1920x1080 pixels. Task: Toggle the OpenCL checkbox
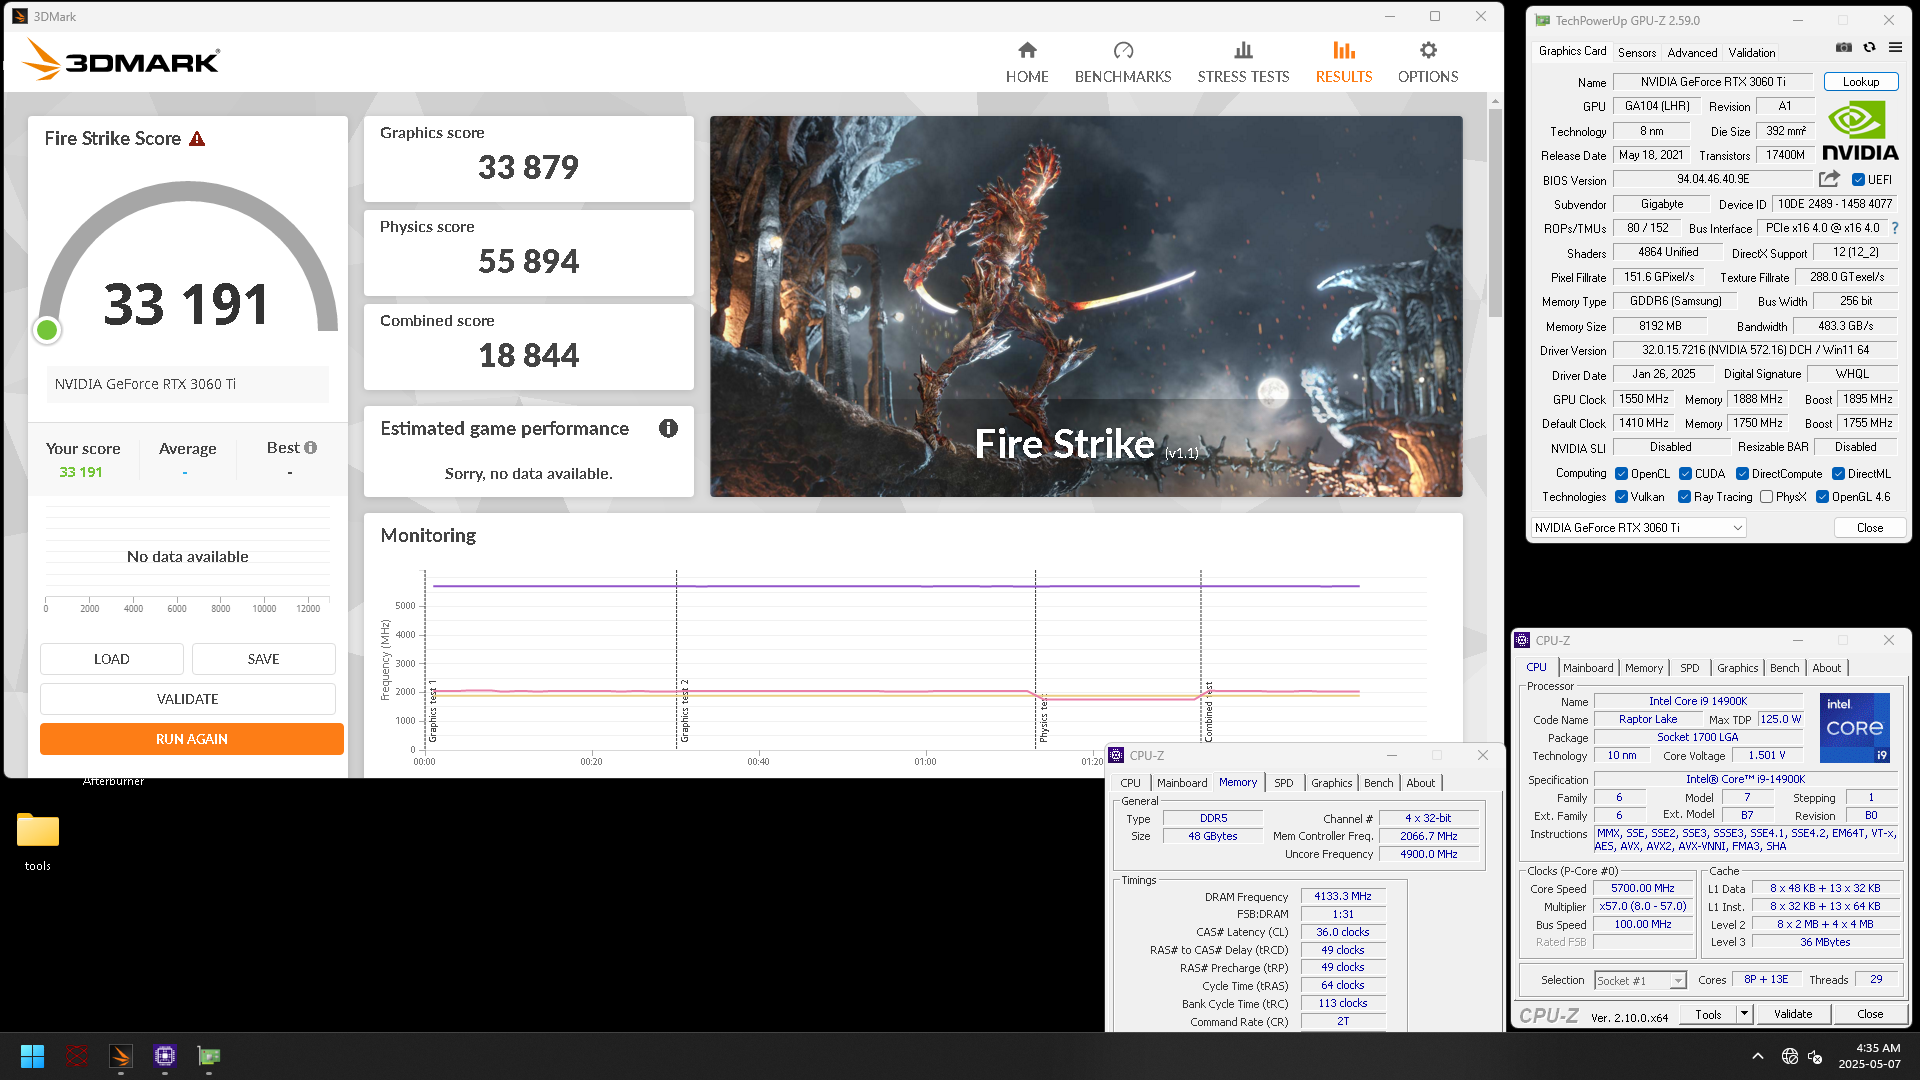tap(1621, 474)
